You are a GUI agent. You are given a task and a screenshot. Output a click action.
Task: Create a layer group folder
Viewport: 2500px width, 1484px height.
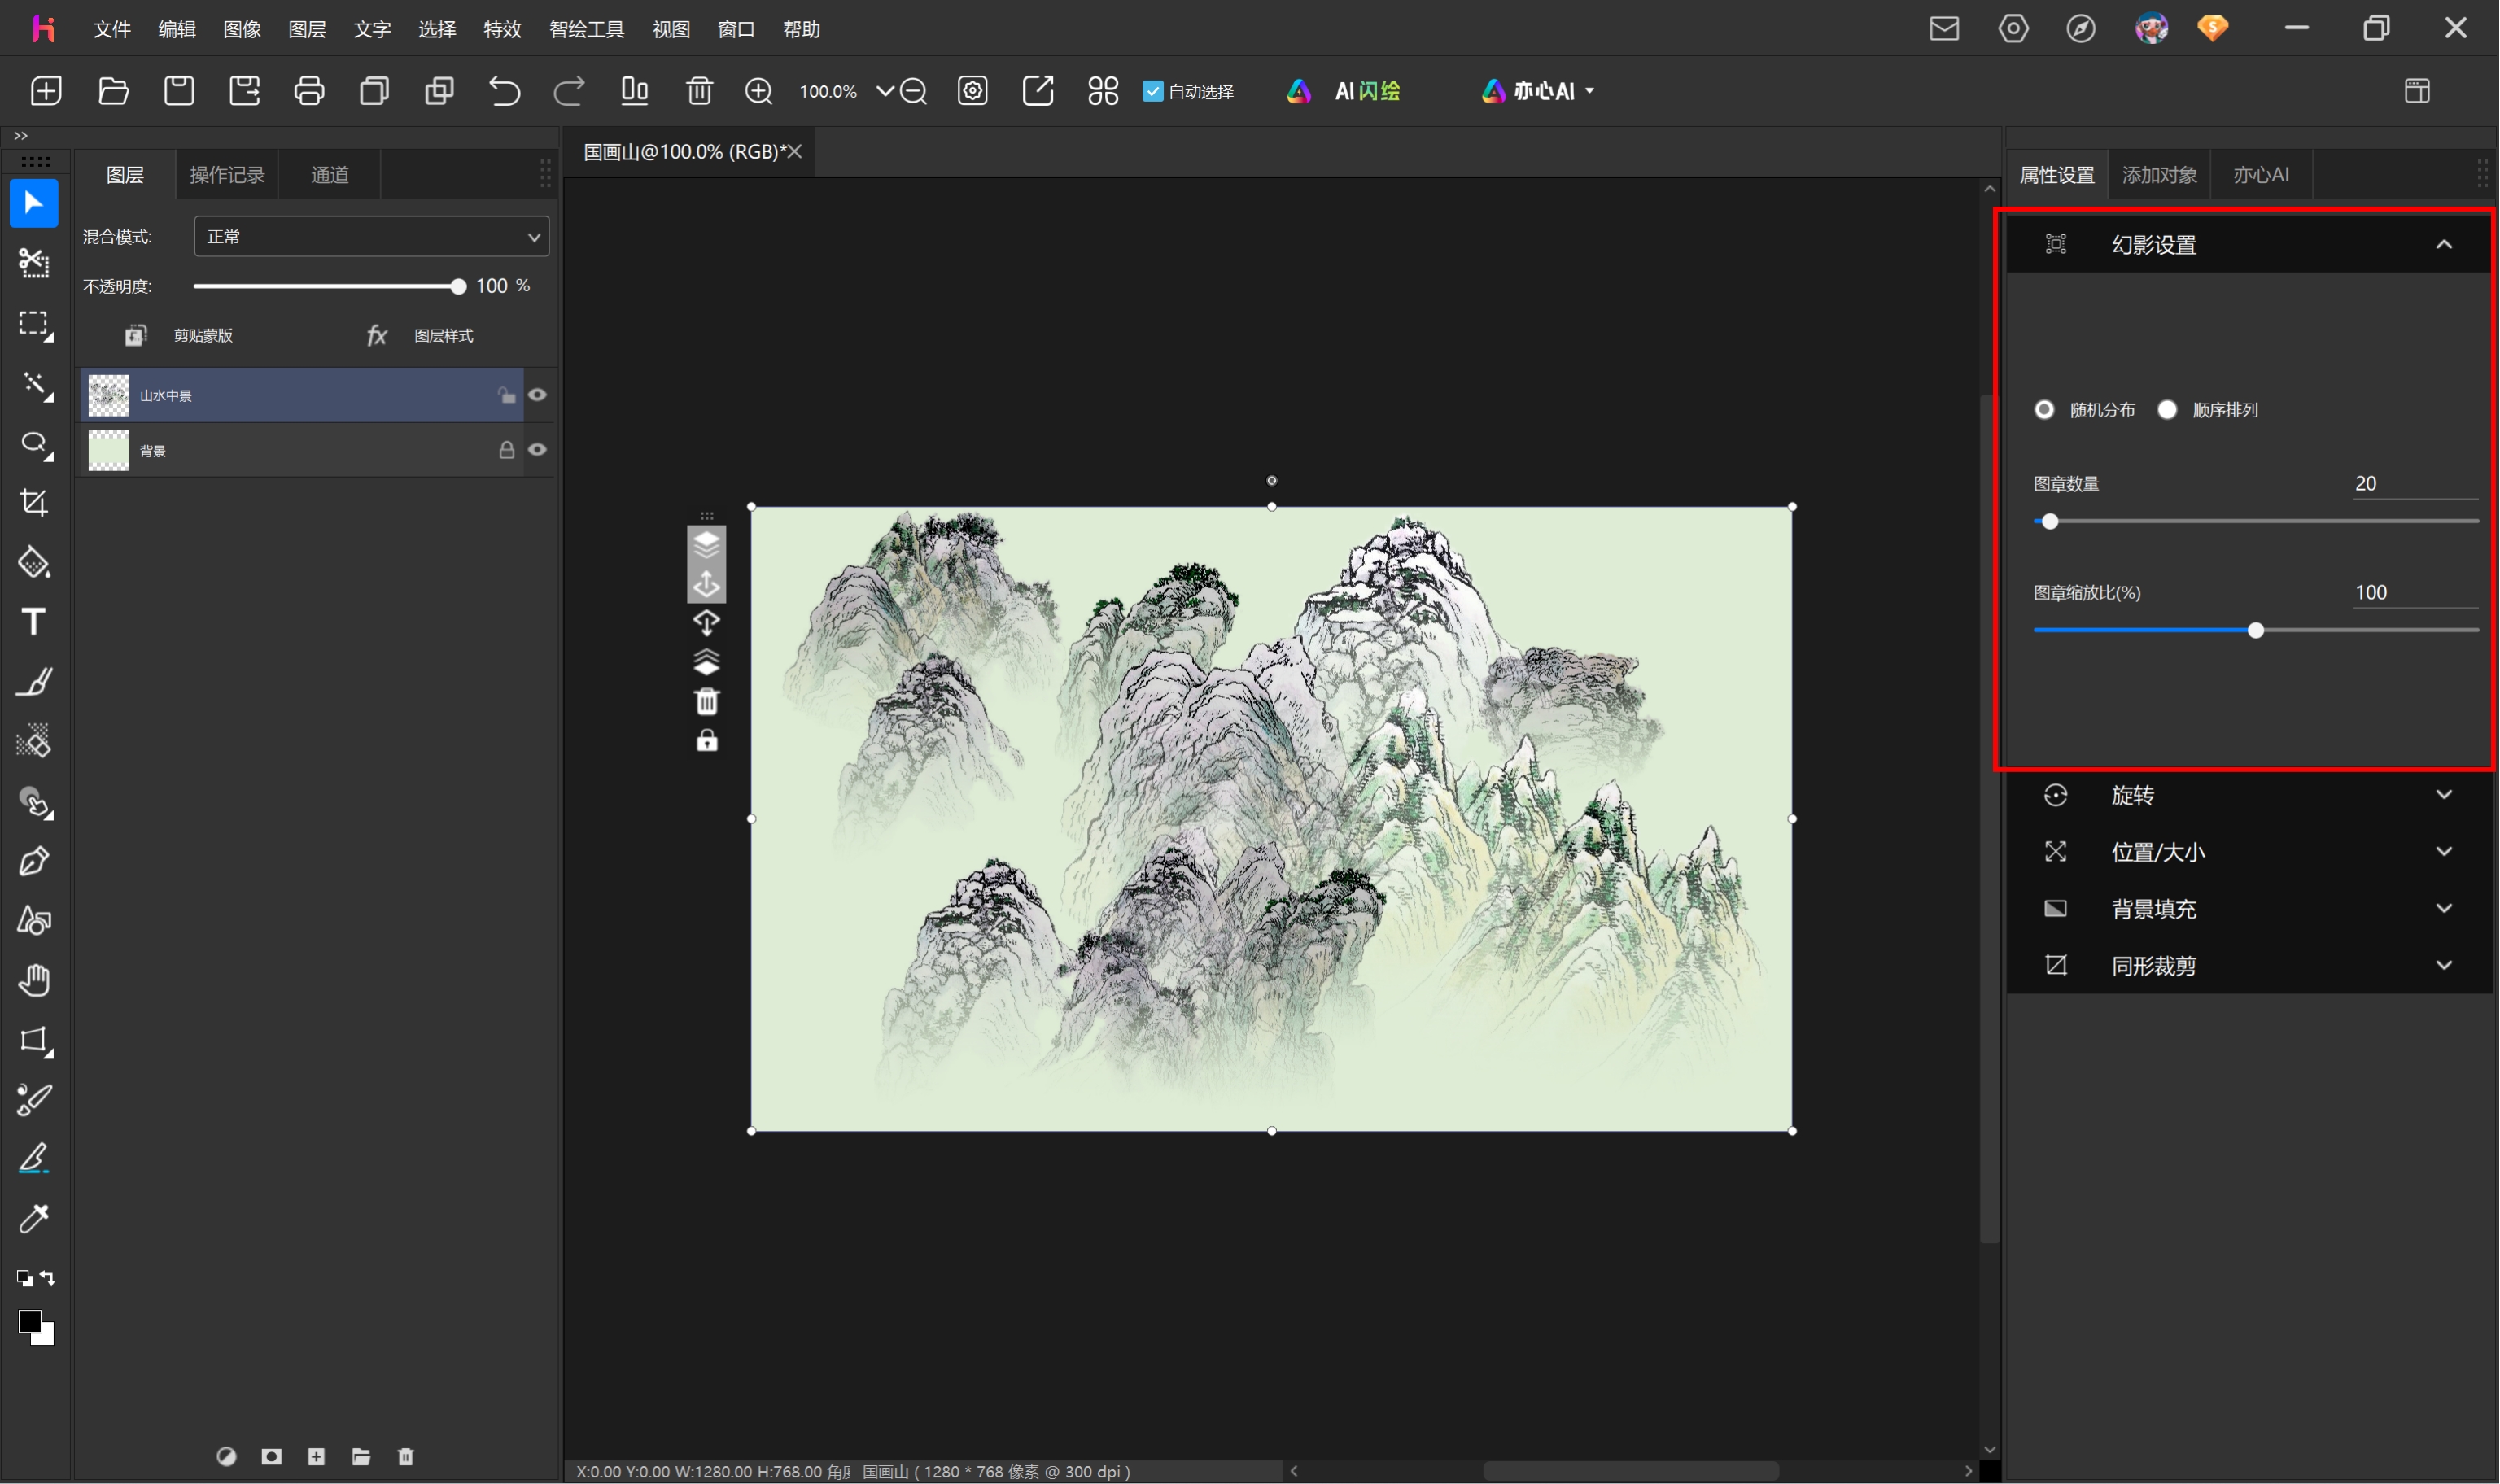coord(361,1457)
